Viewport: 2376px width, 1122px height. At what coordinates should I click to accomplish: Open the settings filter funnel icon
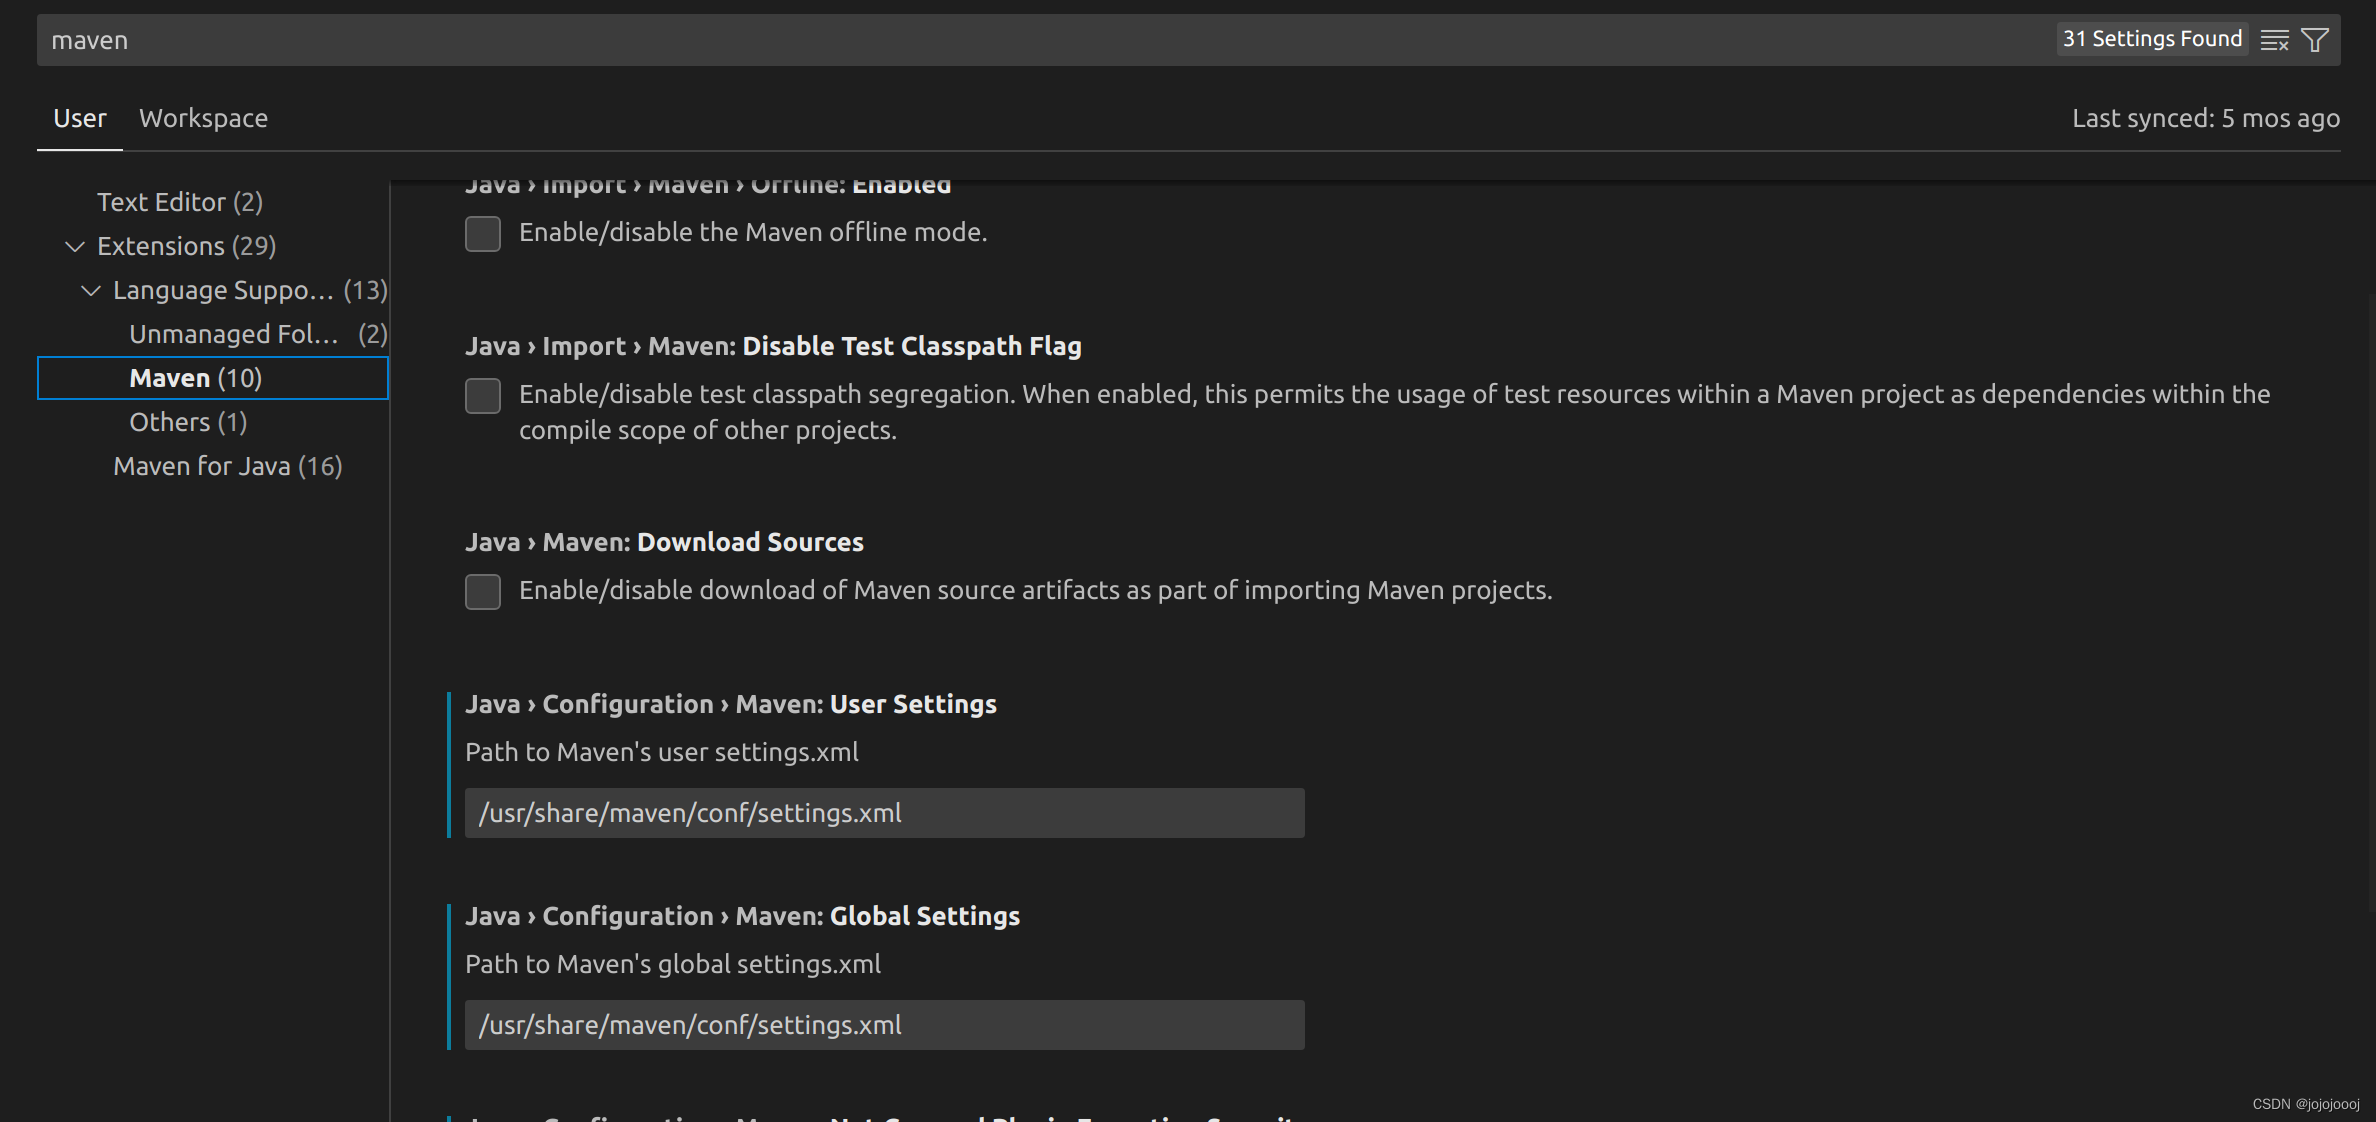coord(2315,40)
